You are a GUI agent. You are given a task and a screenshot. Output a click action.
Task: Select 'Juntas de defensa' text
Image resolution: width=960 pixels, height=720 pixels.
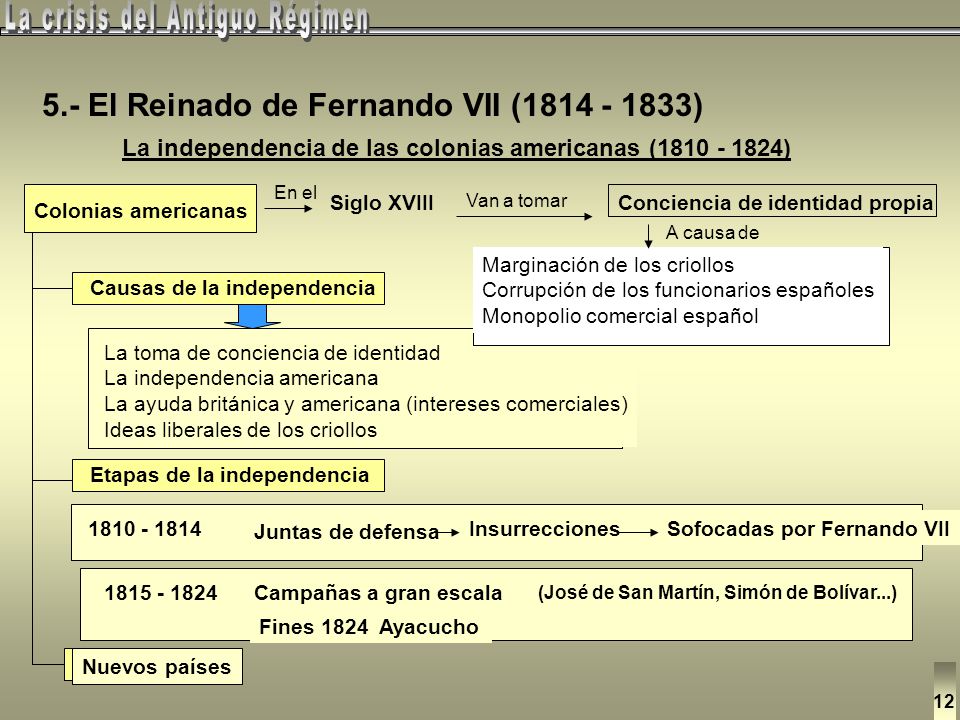coord(347,532)
